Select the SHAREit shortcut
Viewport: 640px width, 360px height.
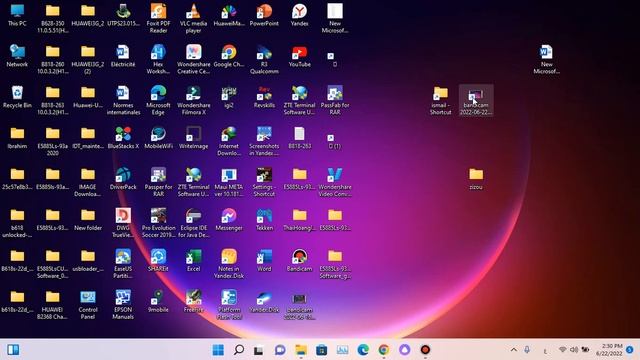(x=158, y=260)
